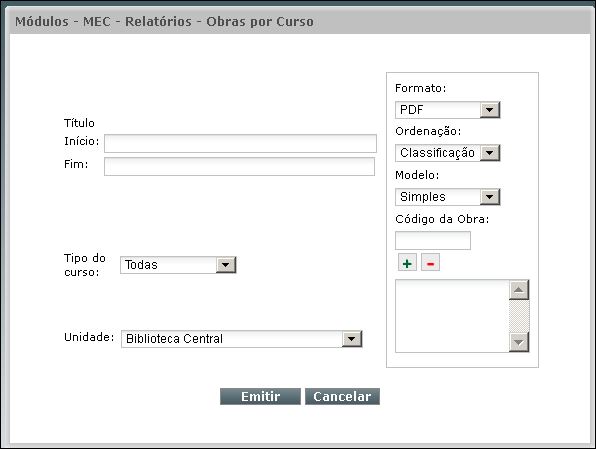Click the Código da Obra text field
This screenshot has height=449, width=596.
pos(433,240)
